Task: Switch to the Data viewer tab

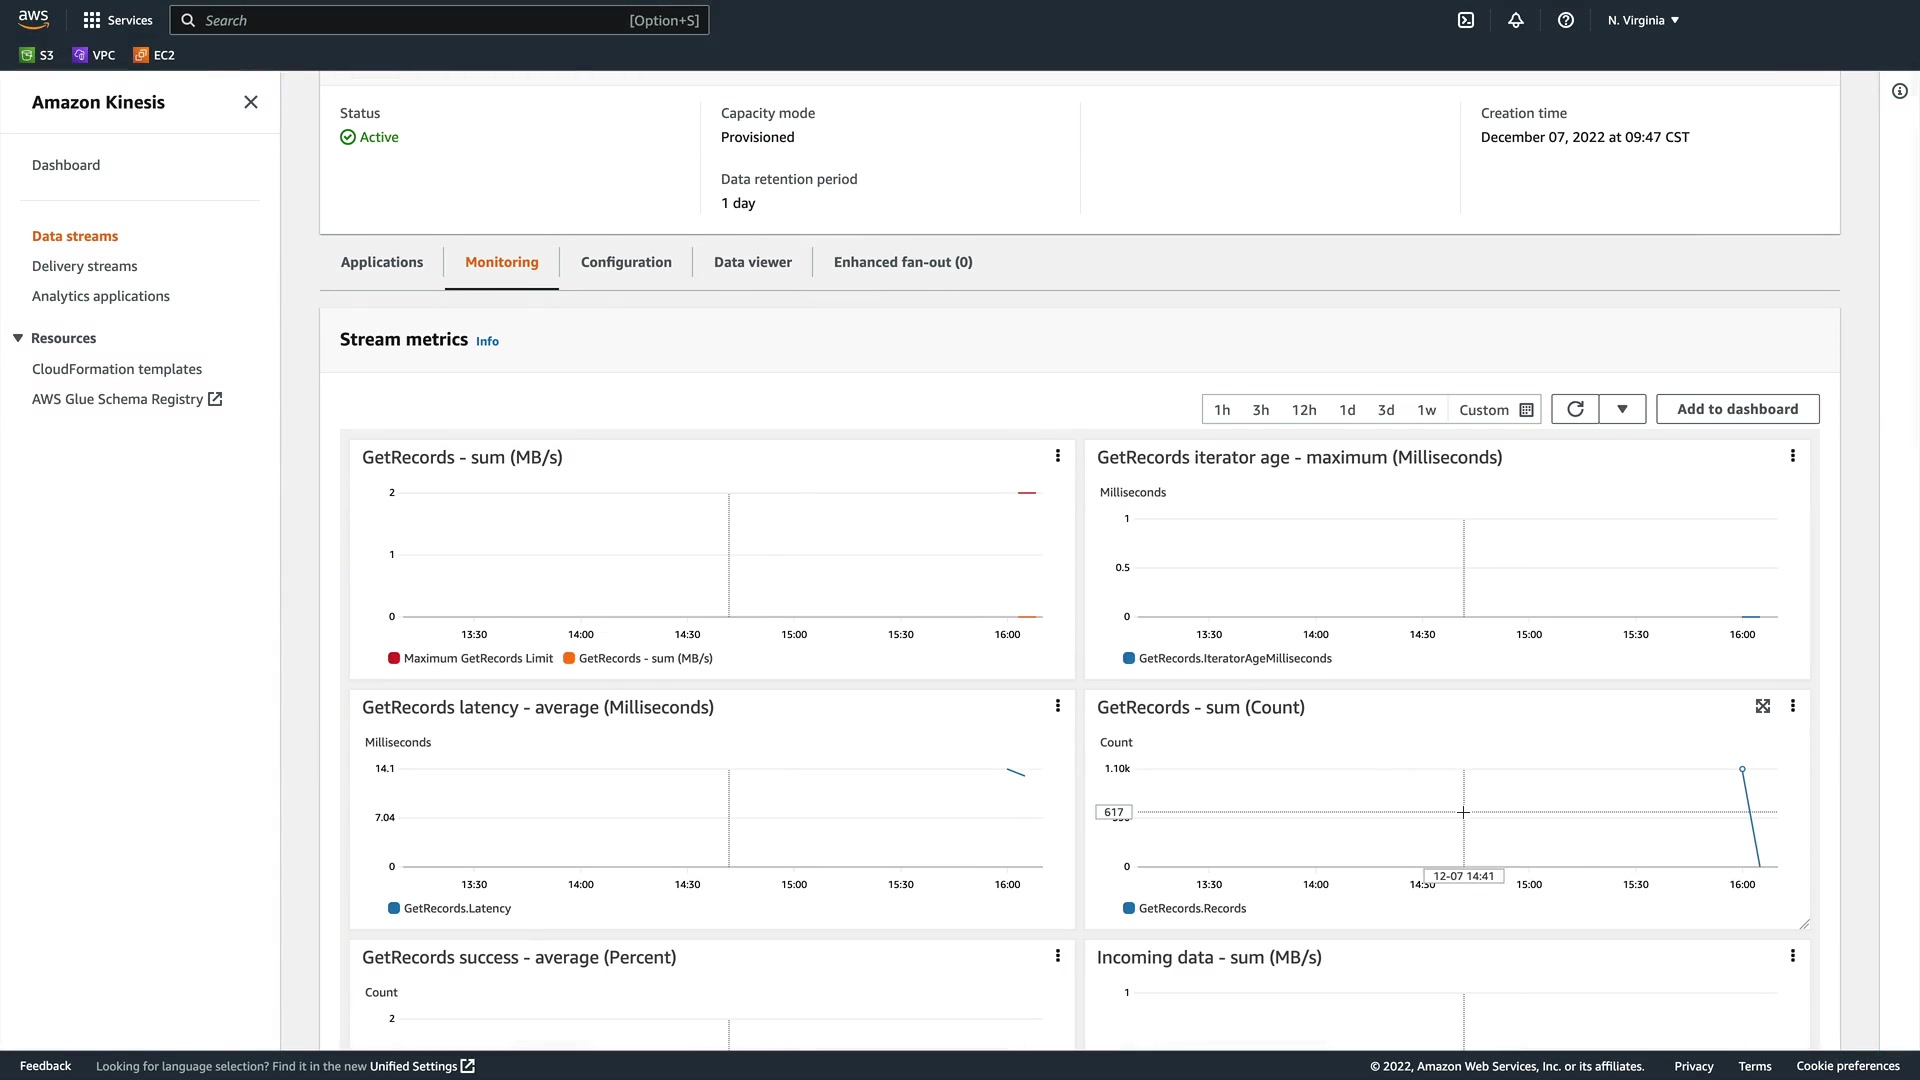Action: tap(753, 262)
